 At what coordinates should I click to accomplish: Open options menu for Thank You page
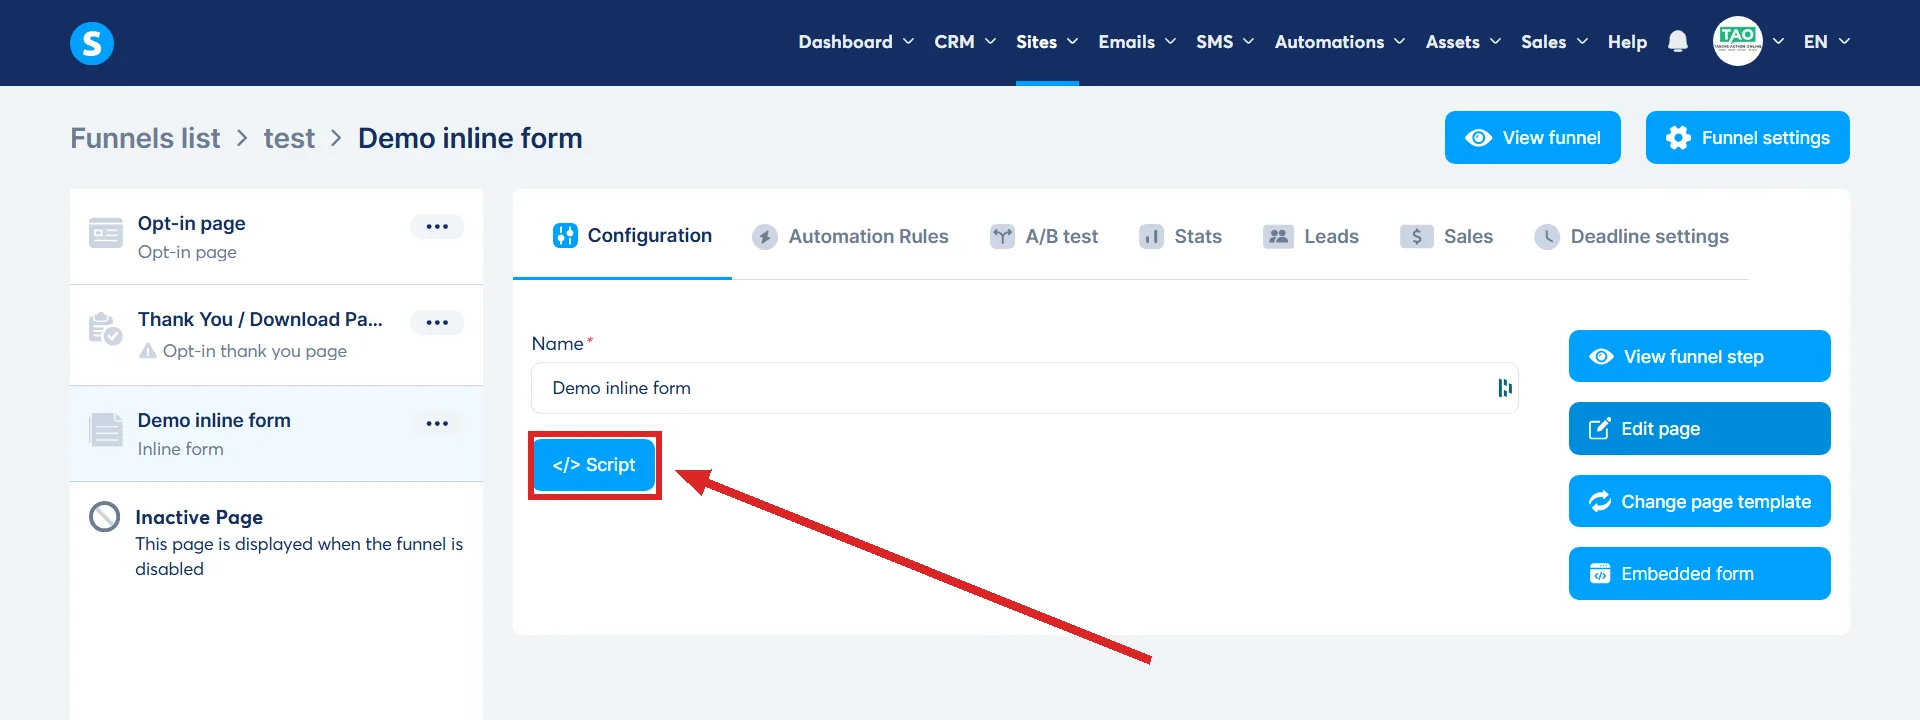pos(437,322)
